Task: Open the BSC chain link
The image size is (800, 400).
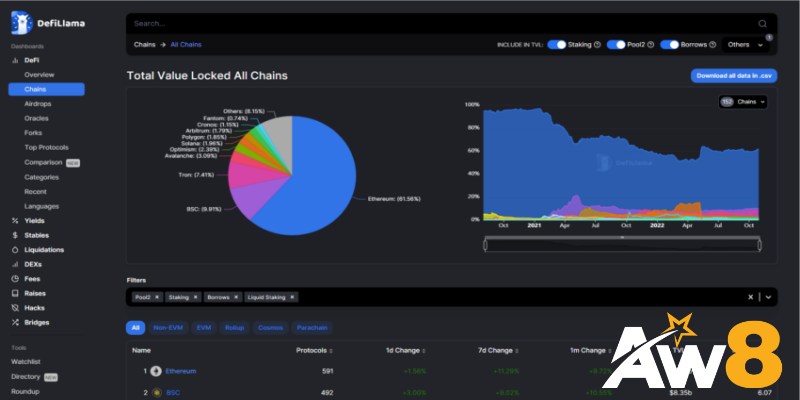Action: click(x=172, y=393)
